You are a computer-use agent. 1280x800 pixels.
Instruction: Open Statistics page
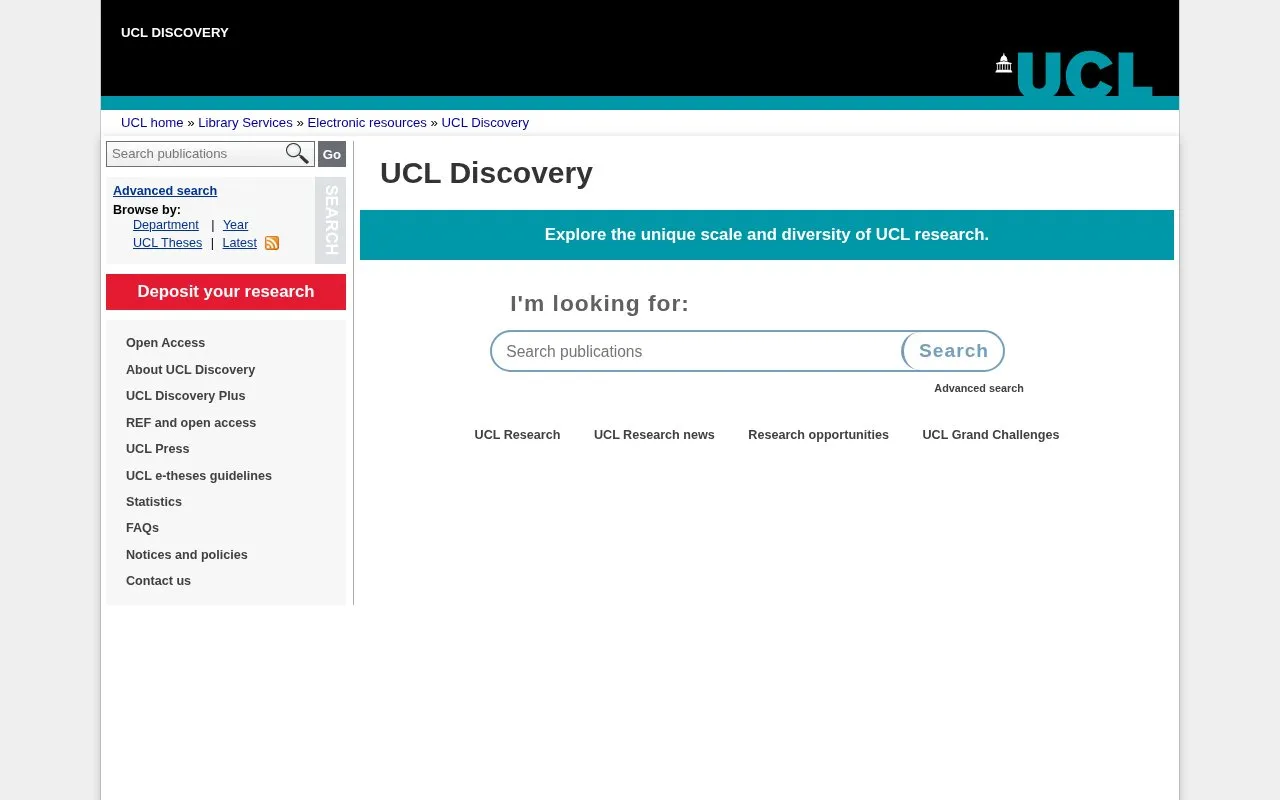[154, 502]
